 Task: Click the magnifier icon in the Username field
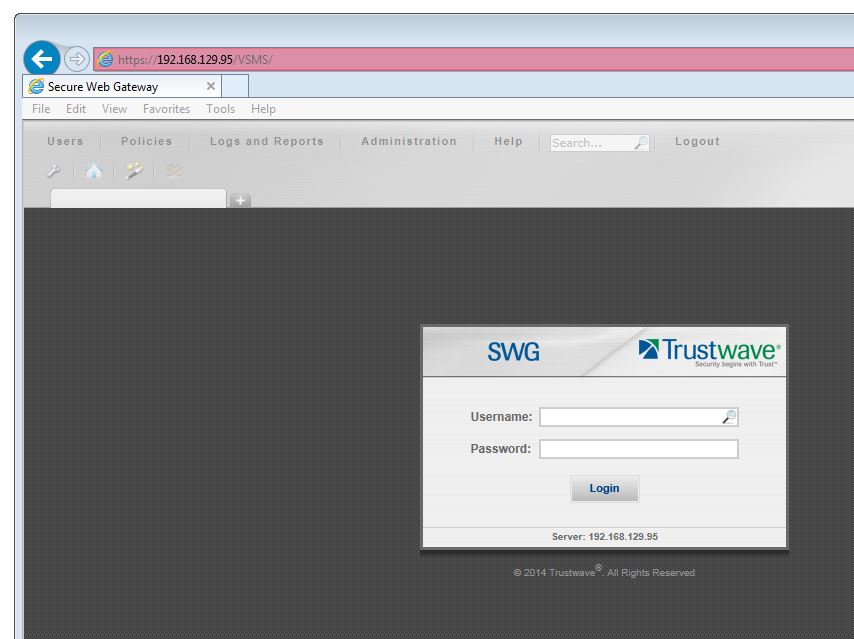pyautogui.click(x=729, y=417)
